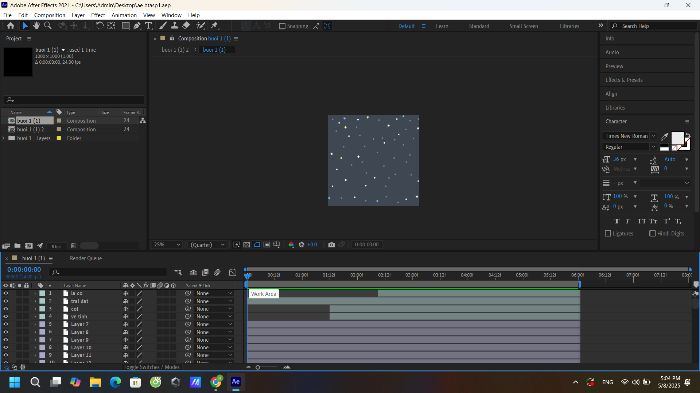This screenshot has width=700, height=393.
Task: Open the Effect menu
Action: tap(98, 15)
